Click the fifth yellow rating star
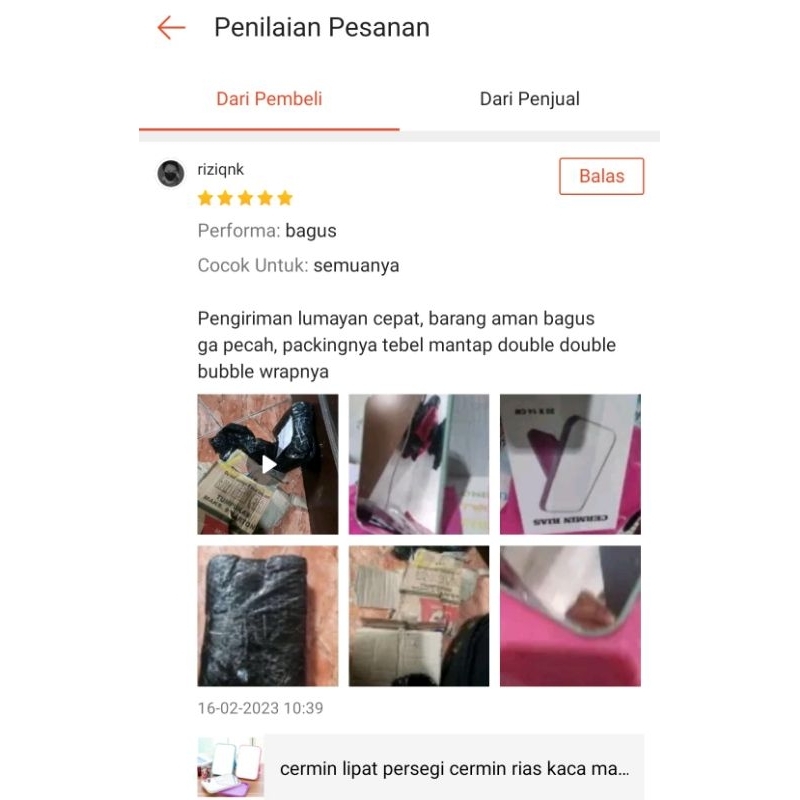800x800 pixels. (285, 198)
